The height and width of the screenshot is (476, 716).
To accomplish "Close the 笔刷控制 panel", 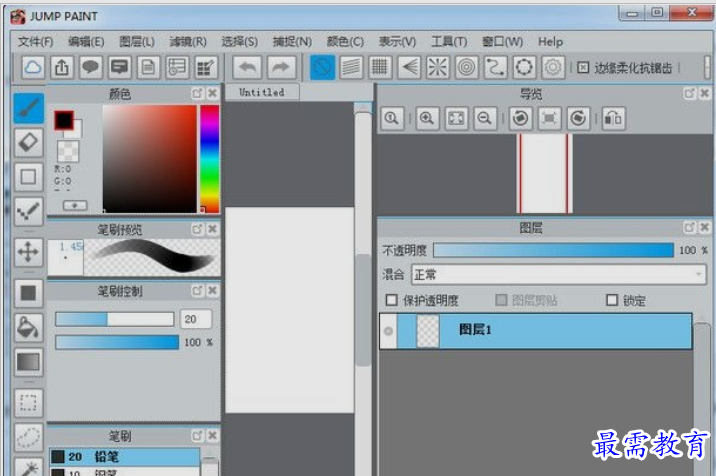I will pos(212,291).
